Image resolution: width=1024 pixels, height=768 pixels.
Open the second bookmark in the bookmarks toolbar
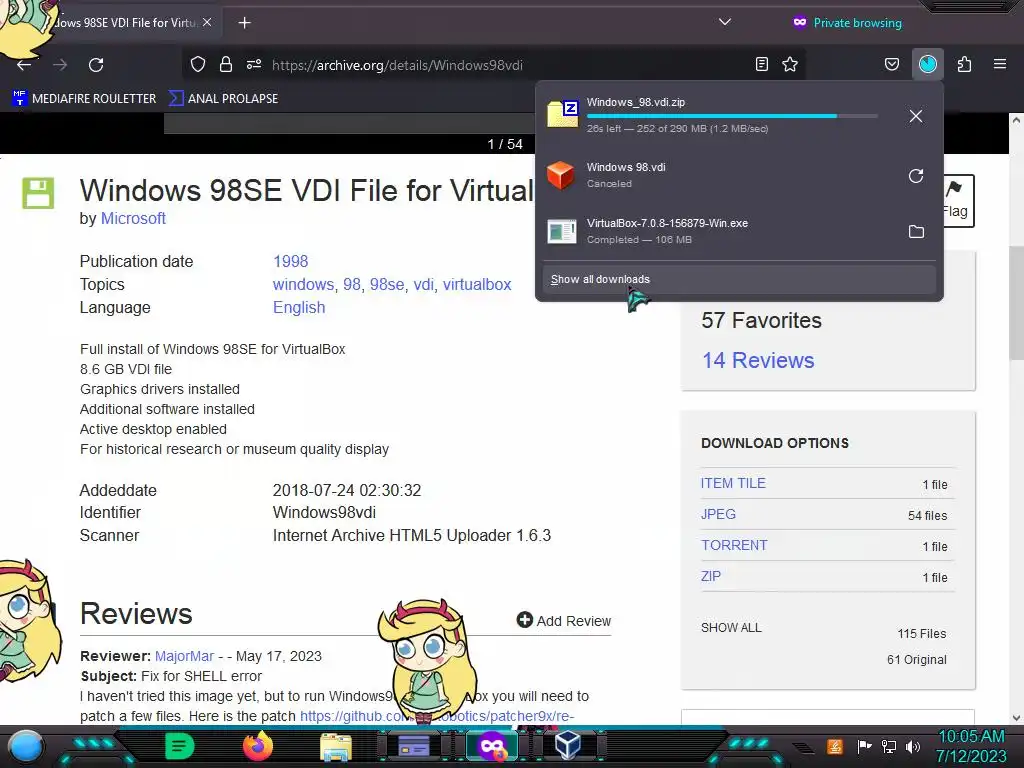[223, 99]
